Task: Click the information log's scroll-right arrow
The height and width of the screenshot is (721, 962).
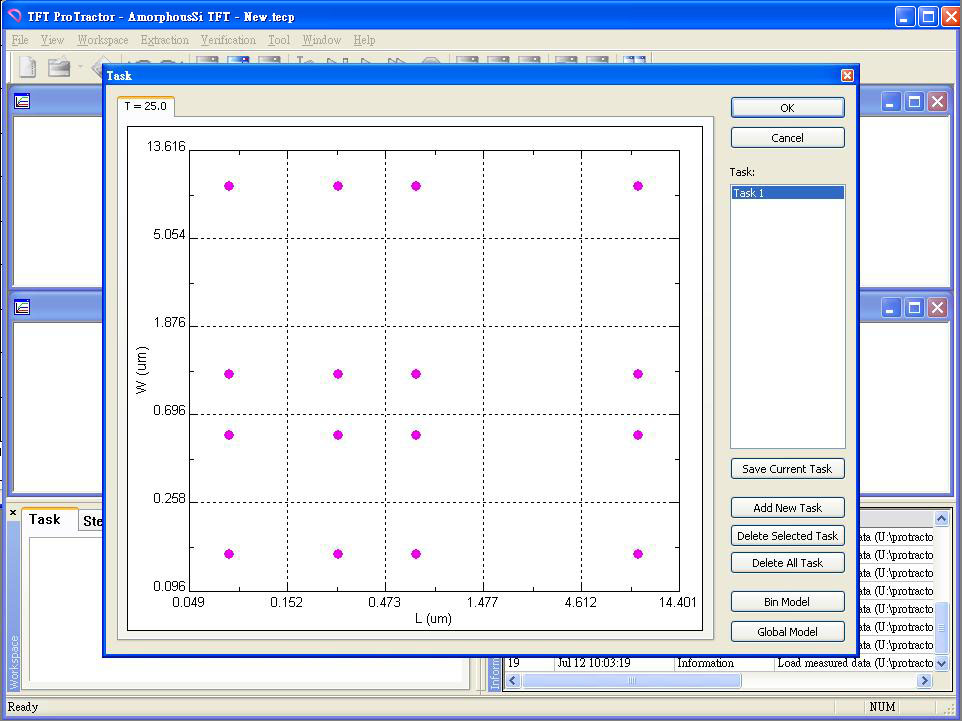Action: (x=924, y=680)
